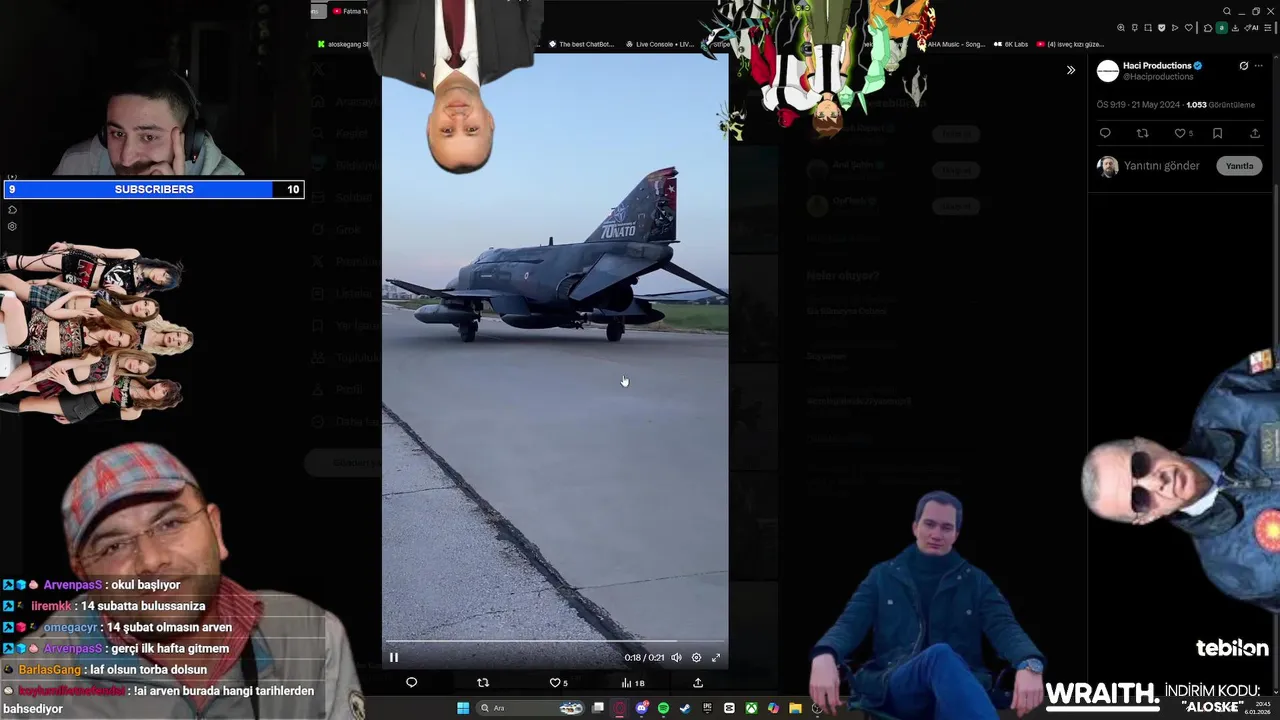Open Xbox app from the taskbar
This screenshot has width=1280, height=720.
751,708
